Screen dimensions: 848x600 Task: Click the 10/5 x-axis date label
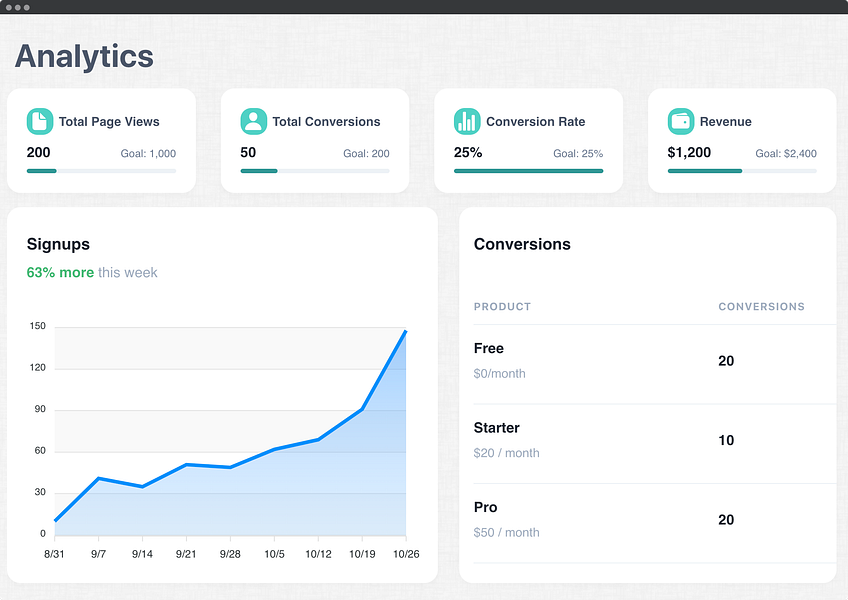coord(274,554)
